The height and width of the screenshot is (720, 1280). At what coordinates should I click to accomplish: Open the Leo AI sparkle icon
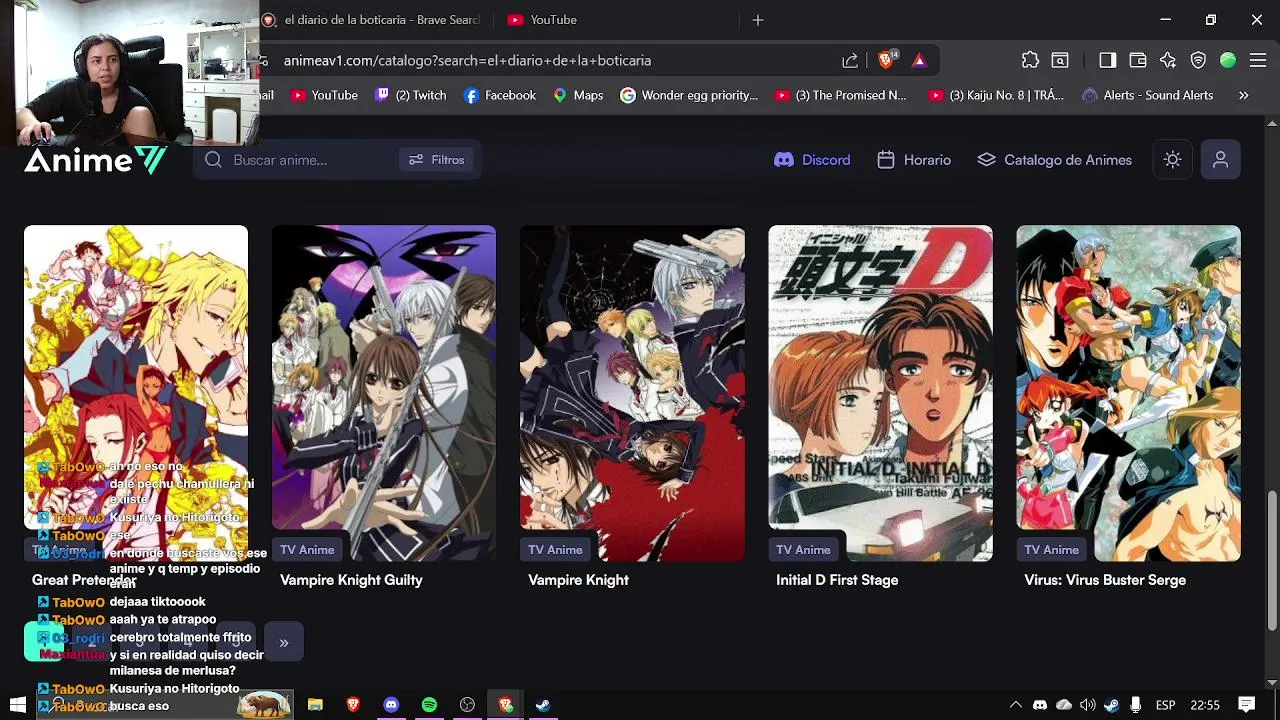click(x=1168, y=60)
